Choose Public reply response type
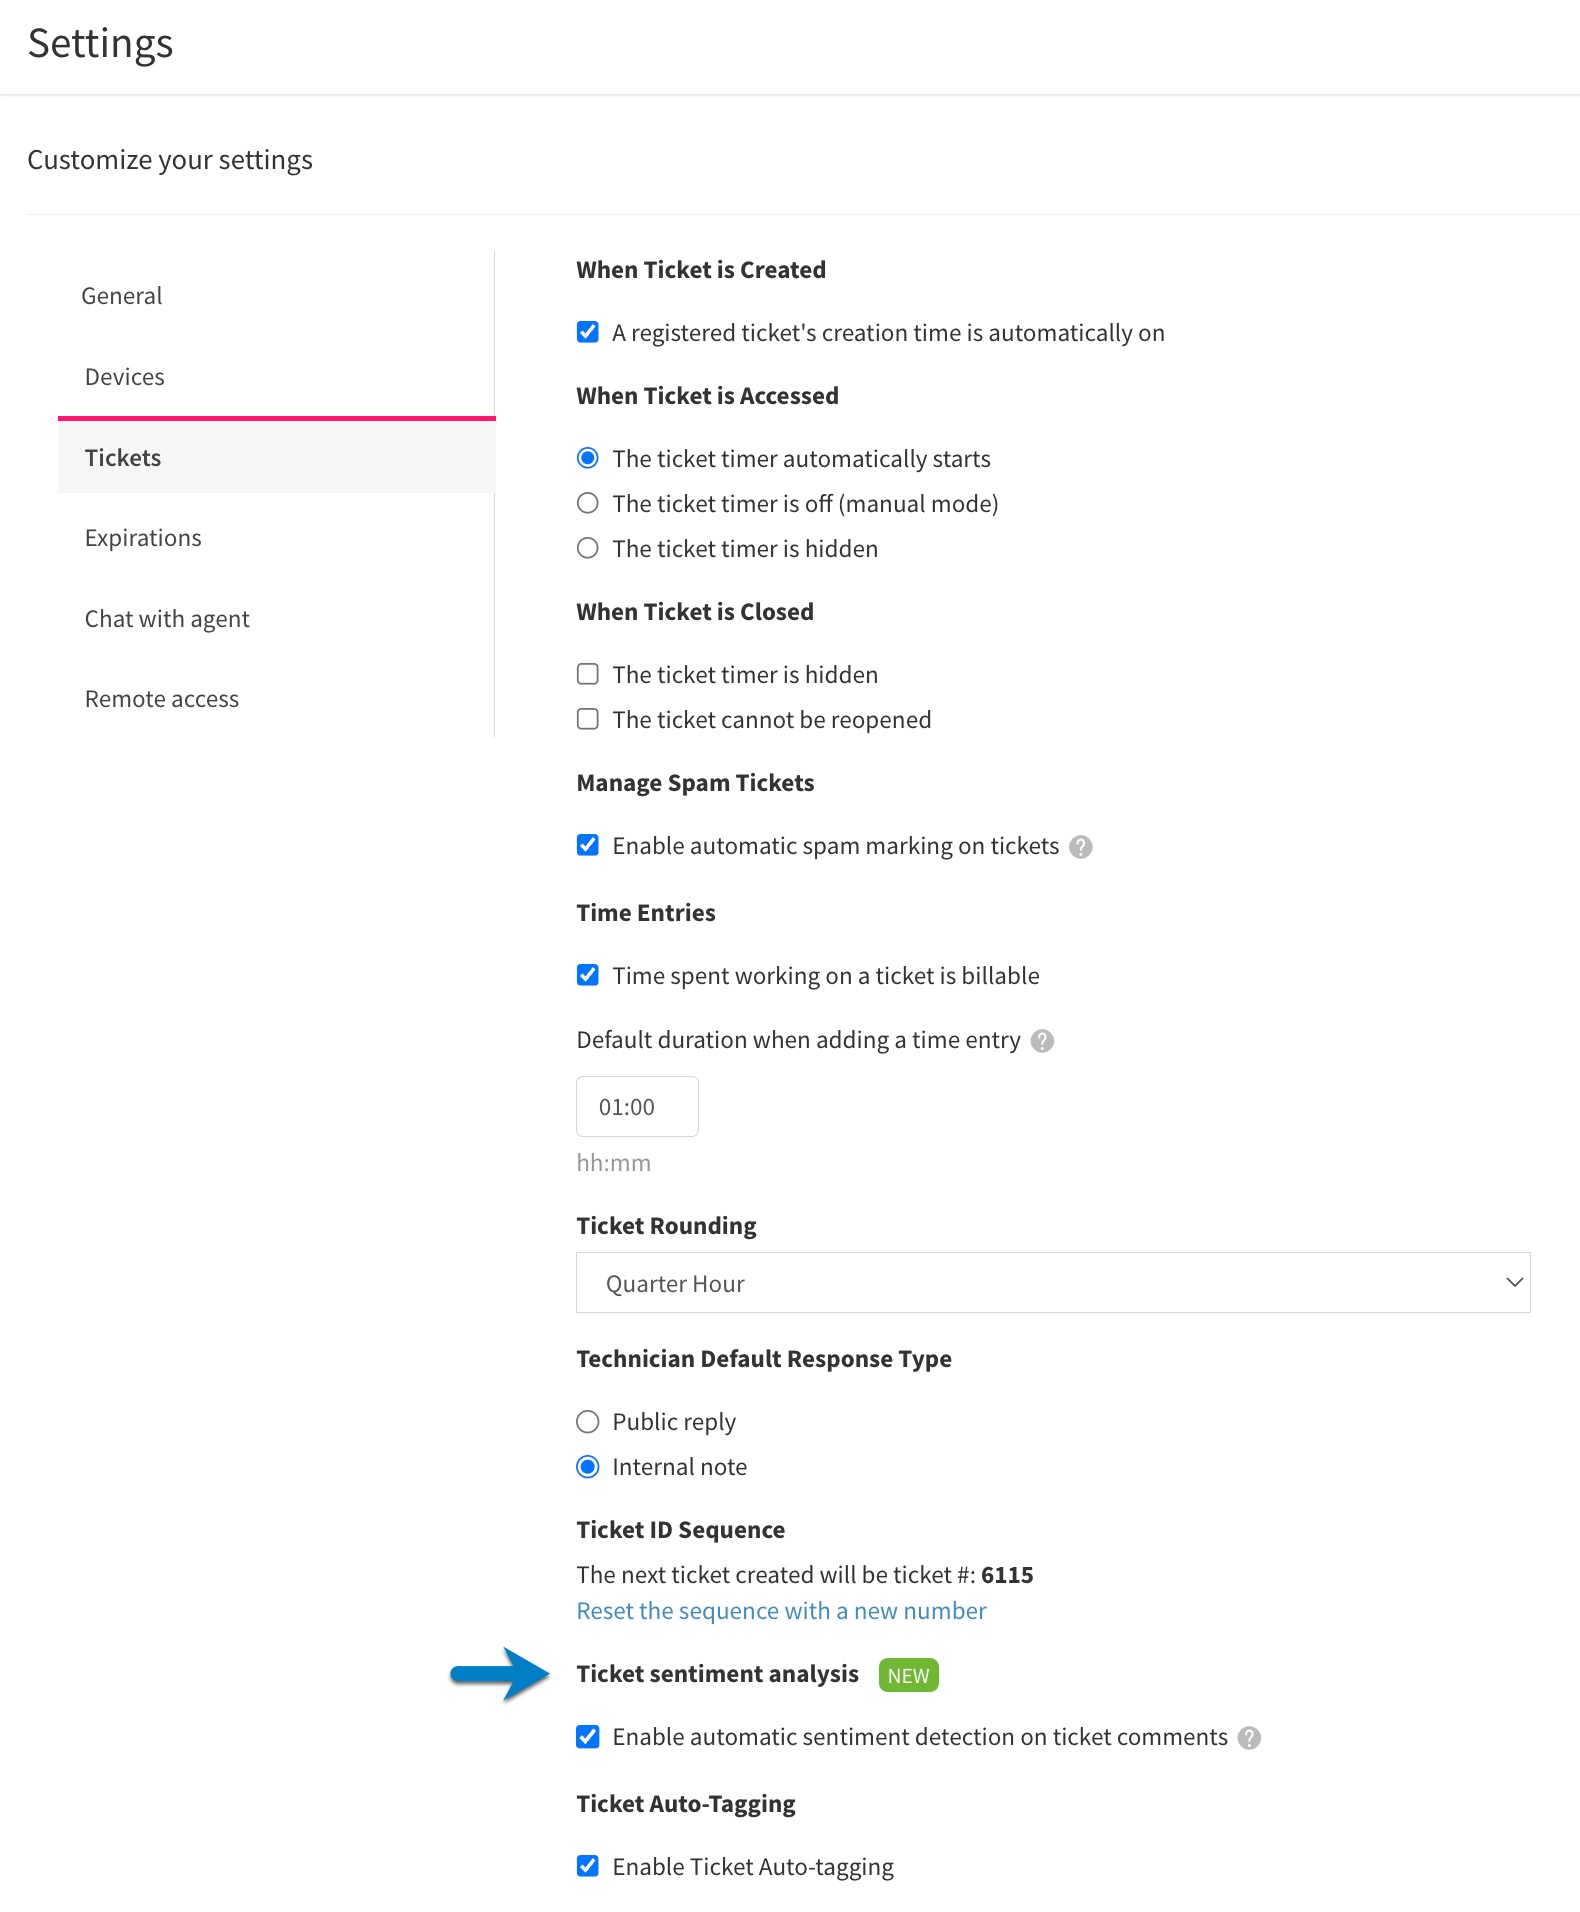The width and height of the screenshot is (1580, 1912). coord(588,1421)
